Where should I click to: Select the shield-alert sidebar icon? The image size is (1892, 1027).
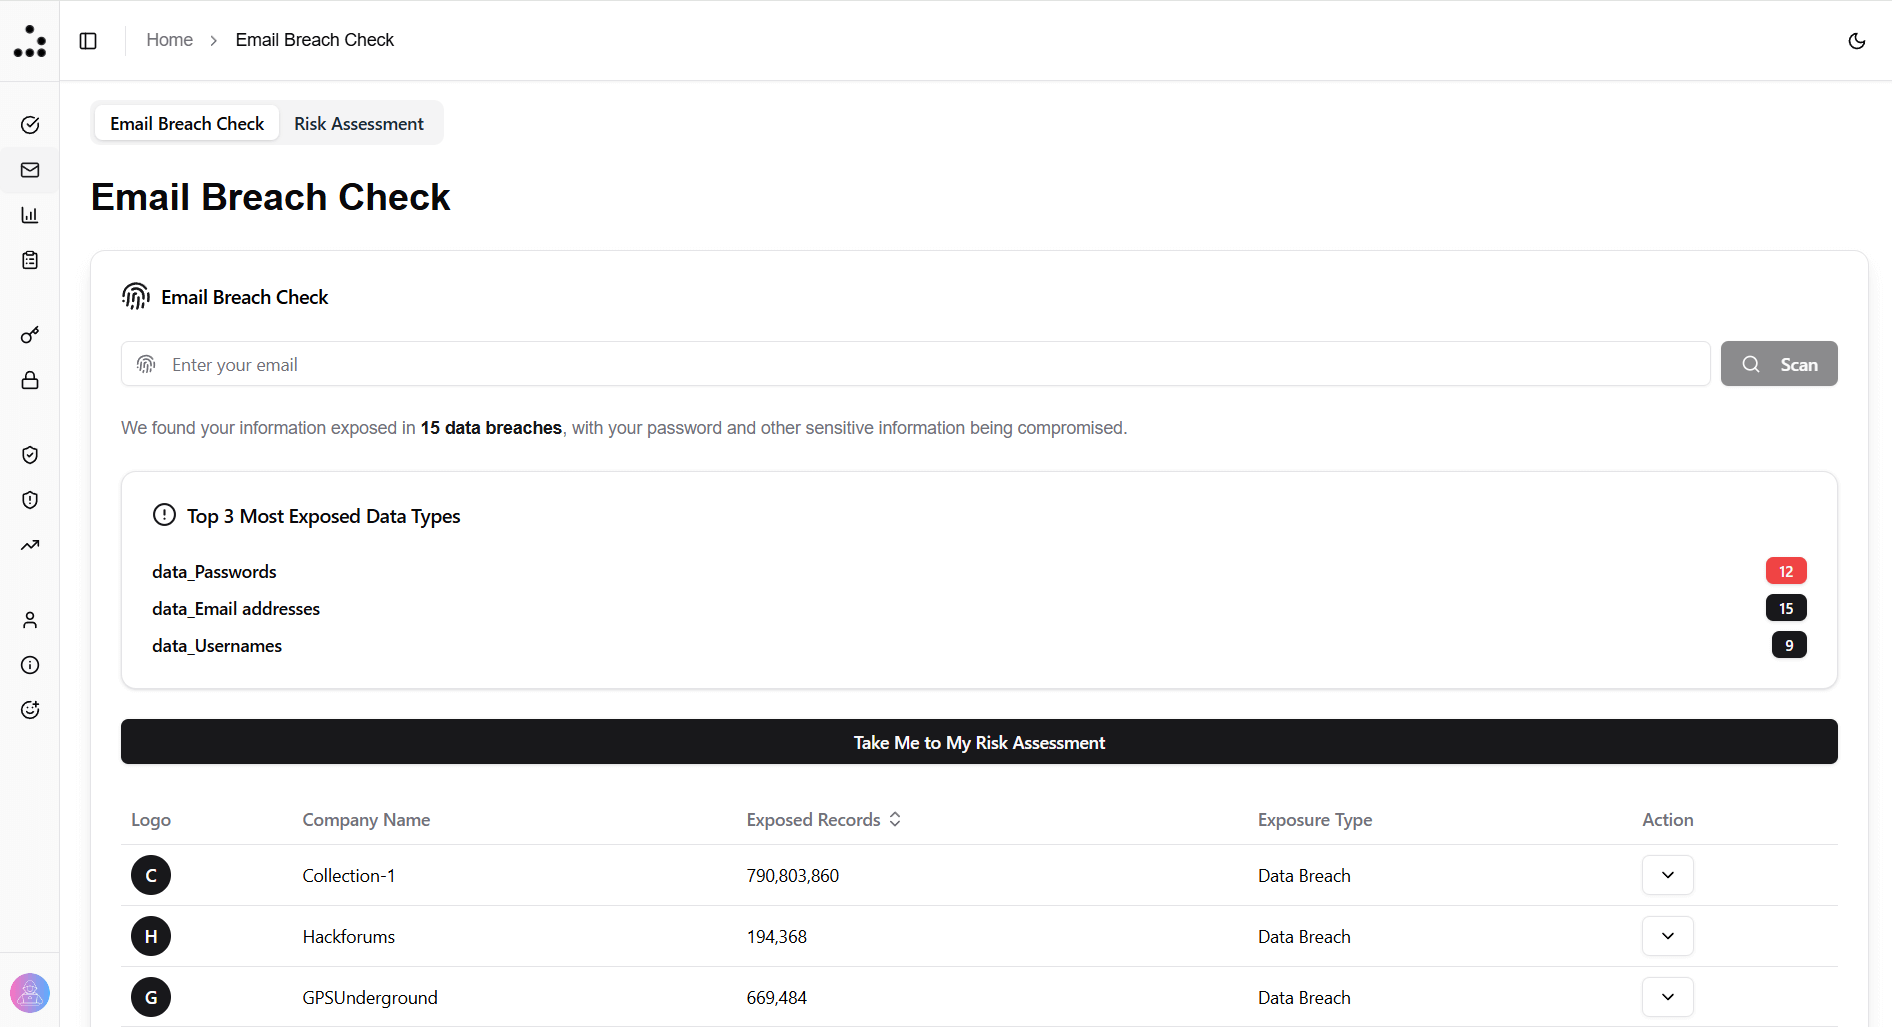point(29,500)
